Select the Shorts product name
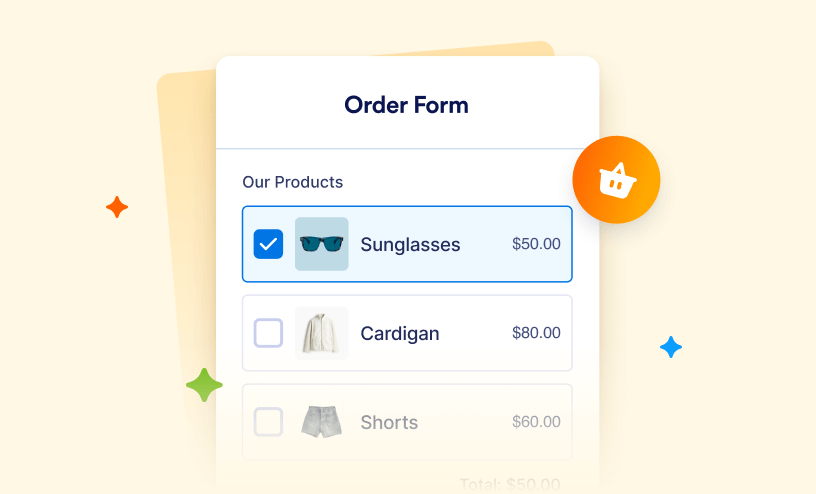Image resolution: width=816 pixels, height=494 pixels. coord(389,422)
